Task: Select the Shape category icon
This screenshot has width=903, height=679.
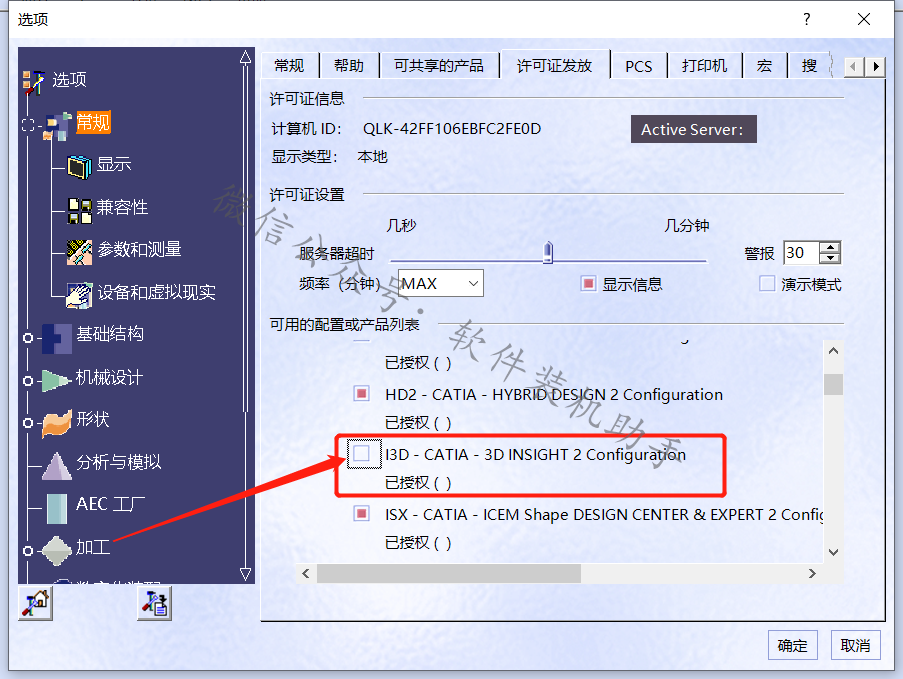Action: point(56,424)
